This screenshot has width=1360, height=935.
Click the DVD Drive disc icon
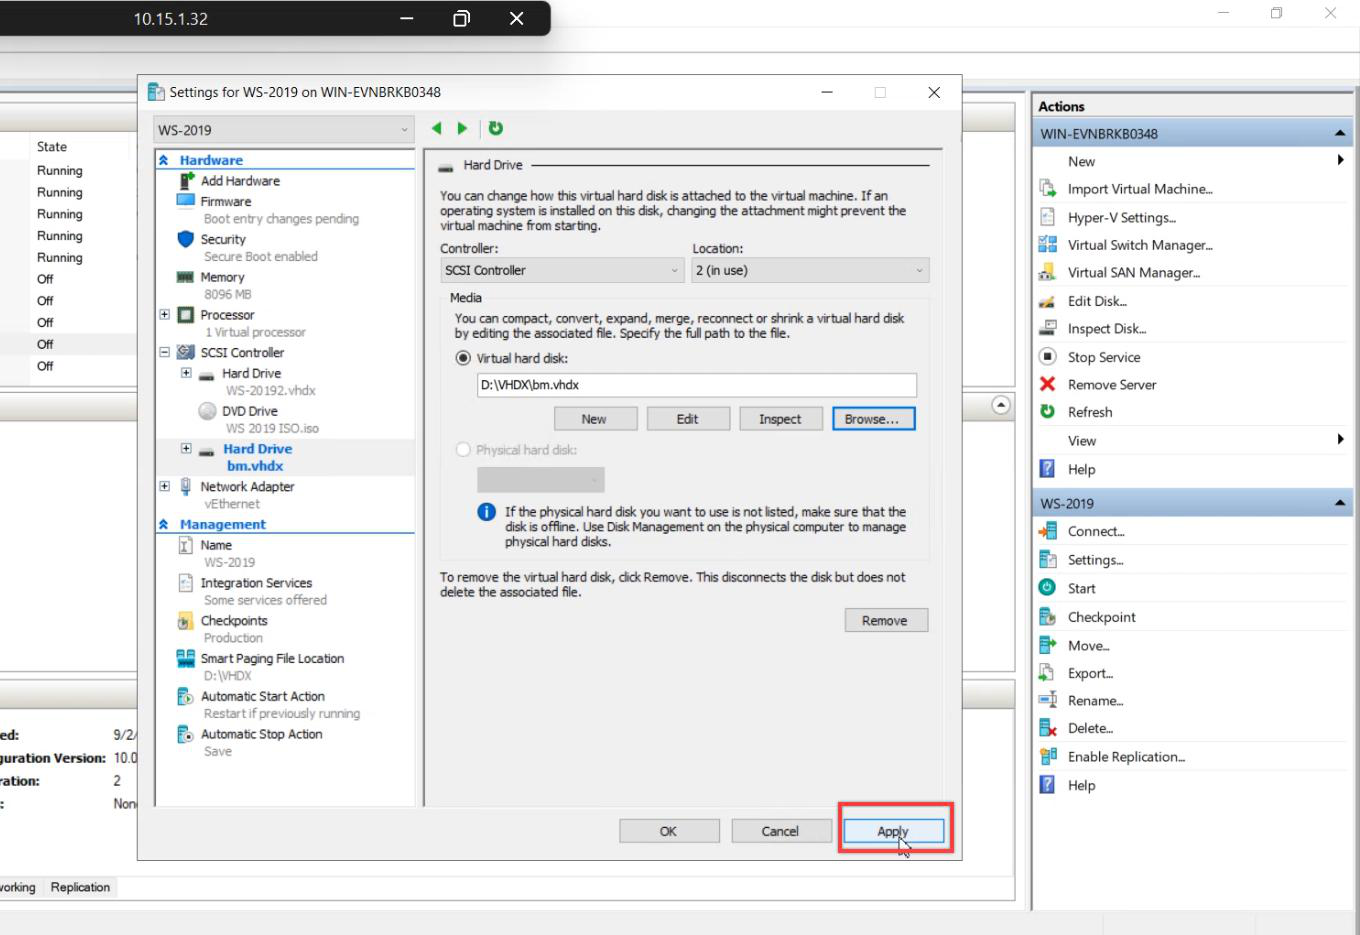[207, 411]
